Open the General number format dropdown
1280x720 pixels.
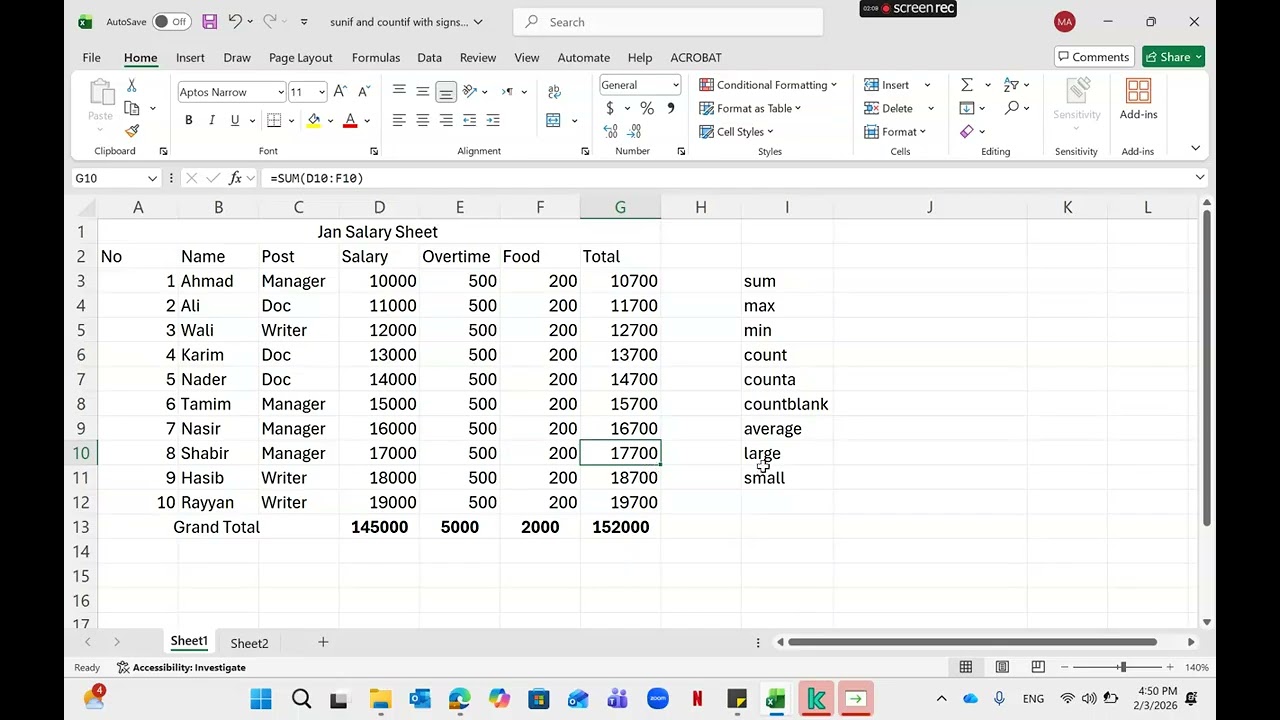point(676,85)
